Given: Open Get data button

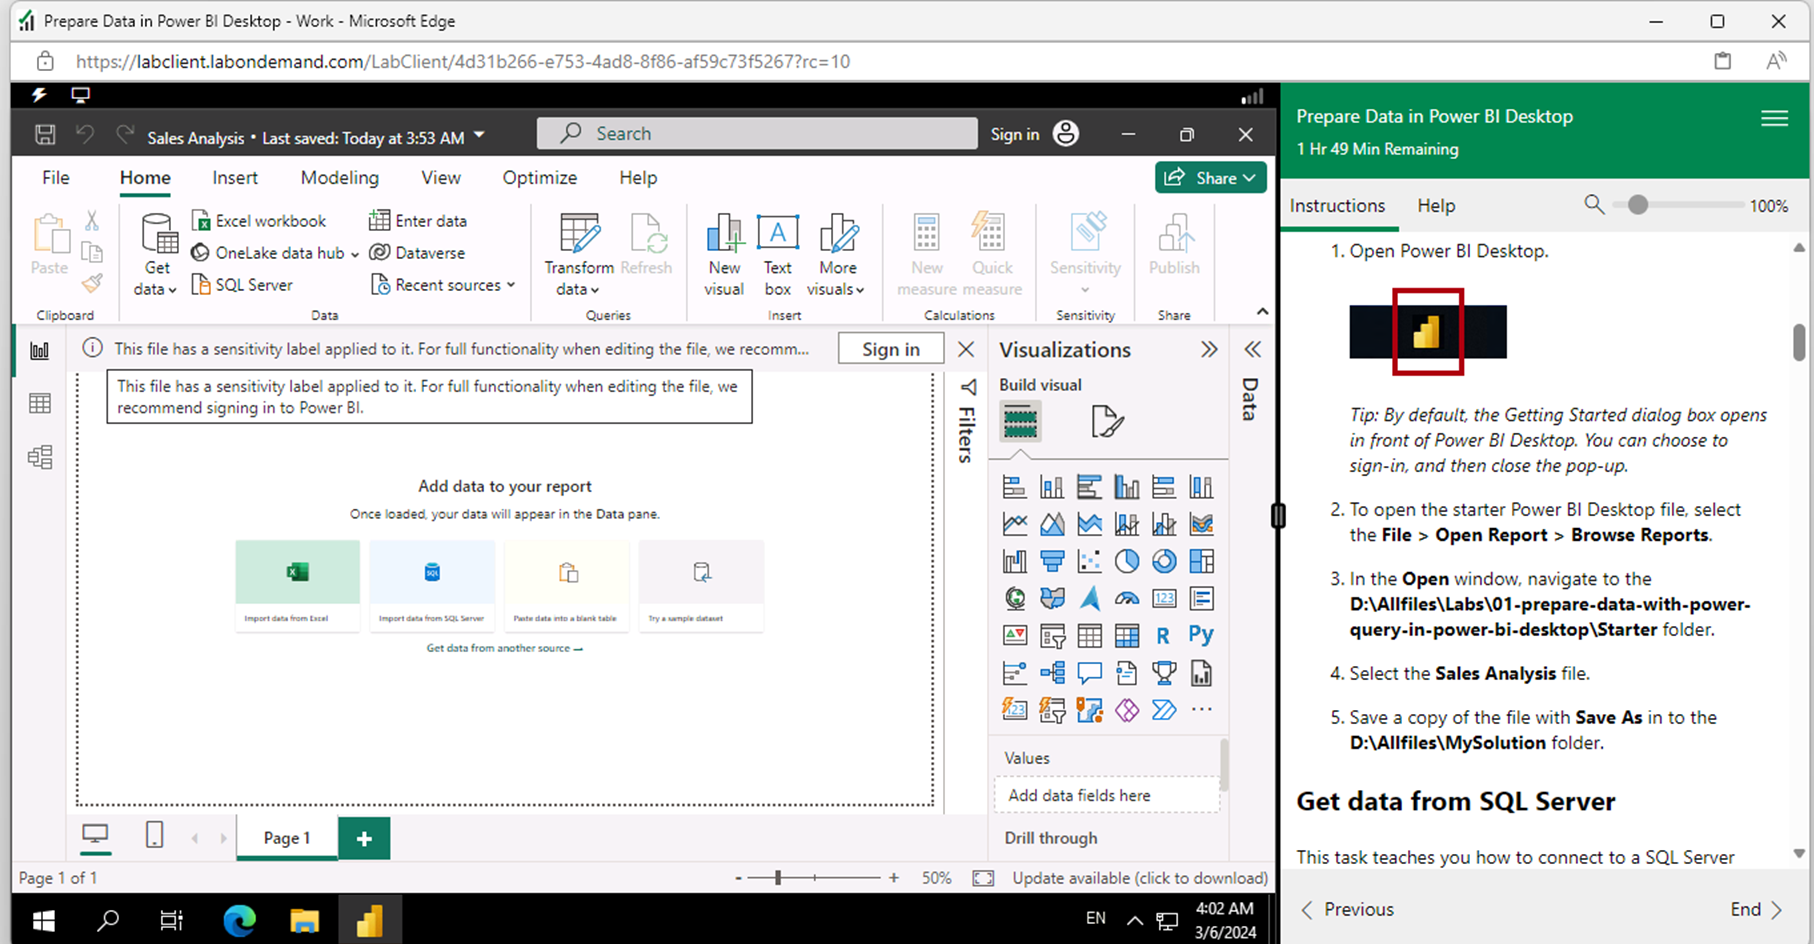Looking at the screenshot, I should (157, 255).
